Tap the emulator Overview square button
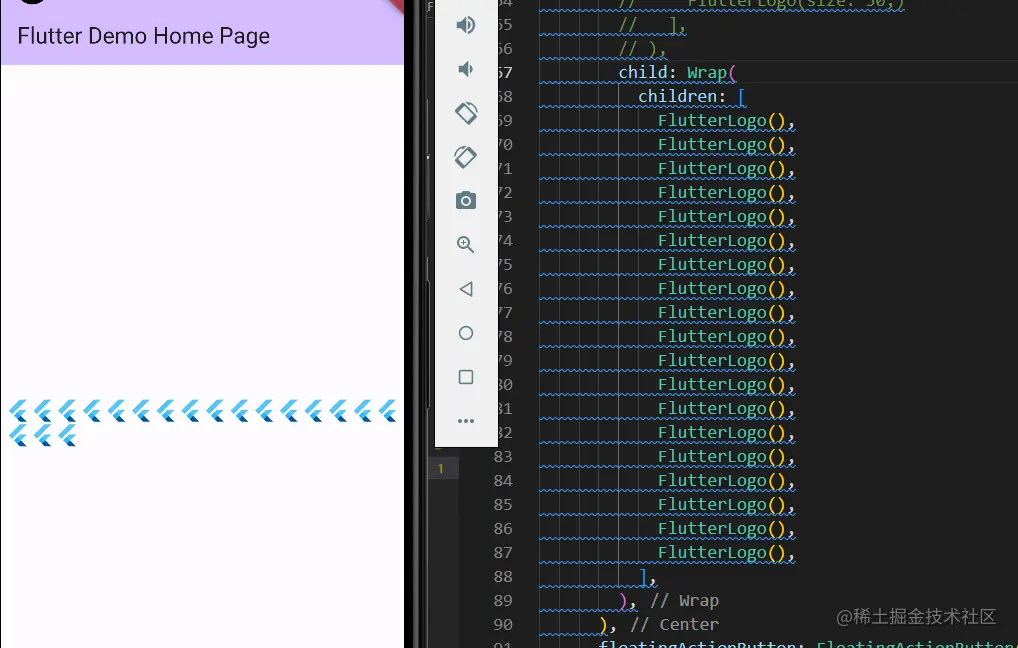The image size is (1018, 648). point(466,377)
